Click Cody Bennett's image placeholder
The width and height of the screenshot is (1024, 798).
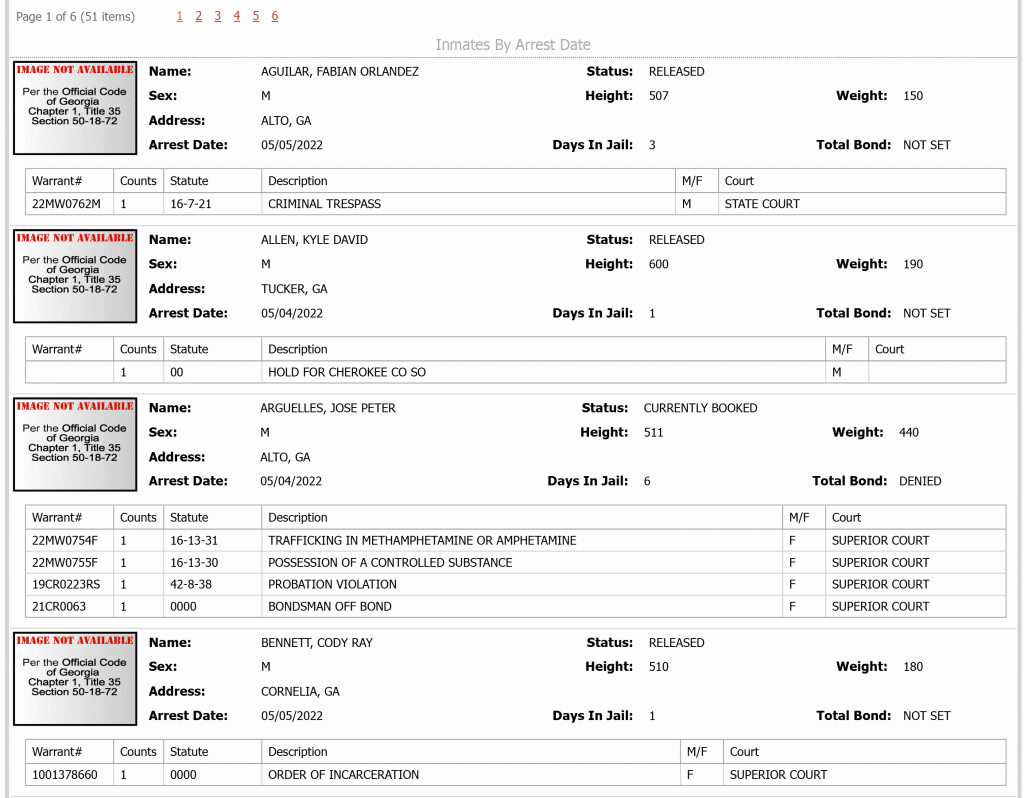75,678
